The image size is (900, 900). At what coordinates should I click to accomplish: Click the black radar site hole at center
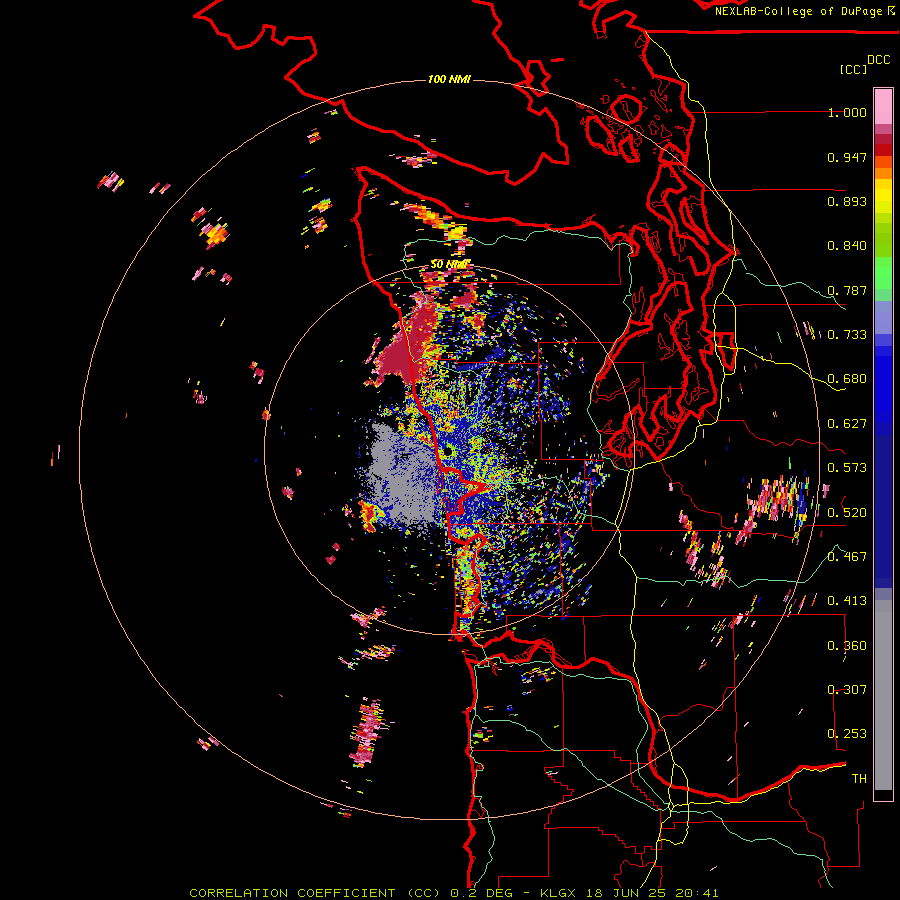pyautogui.click(x=447, y=453)
